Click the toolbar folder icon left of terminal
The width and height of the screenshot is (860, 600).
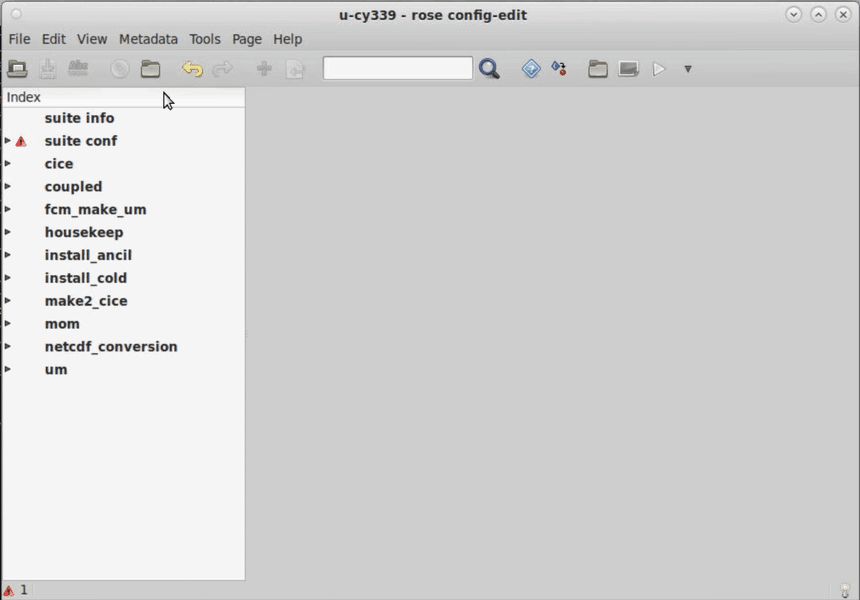click(598, 69)
